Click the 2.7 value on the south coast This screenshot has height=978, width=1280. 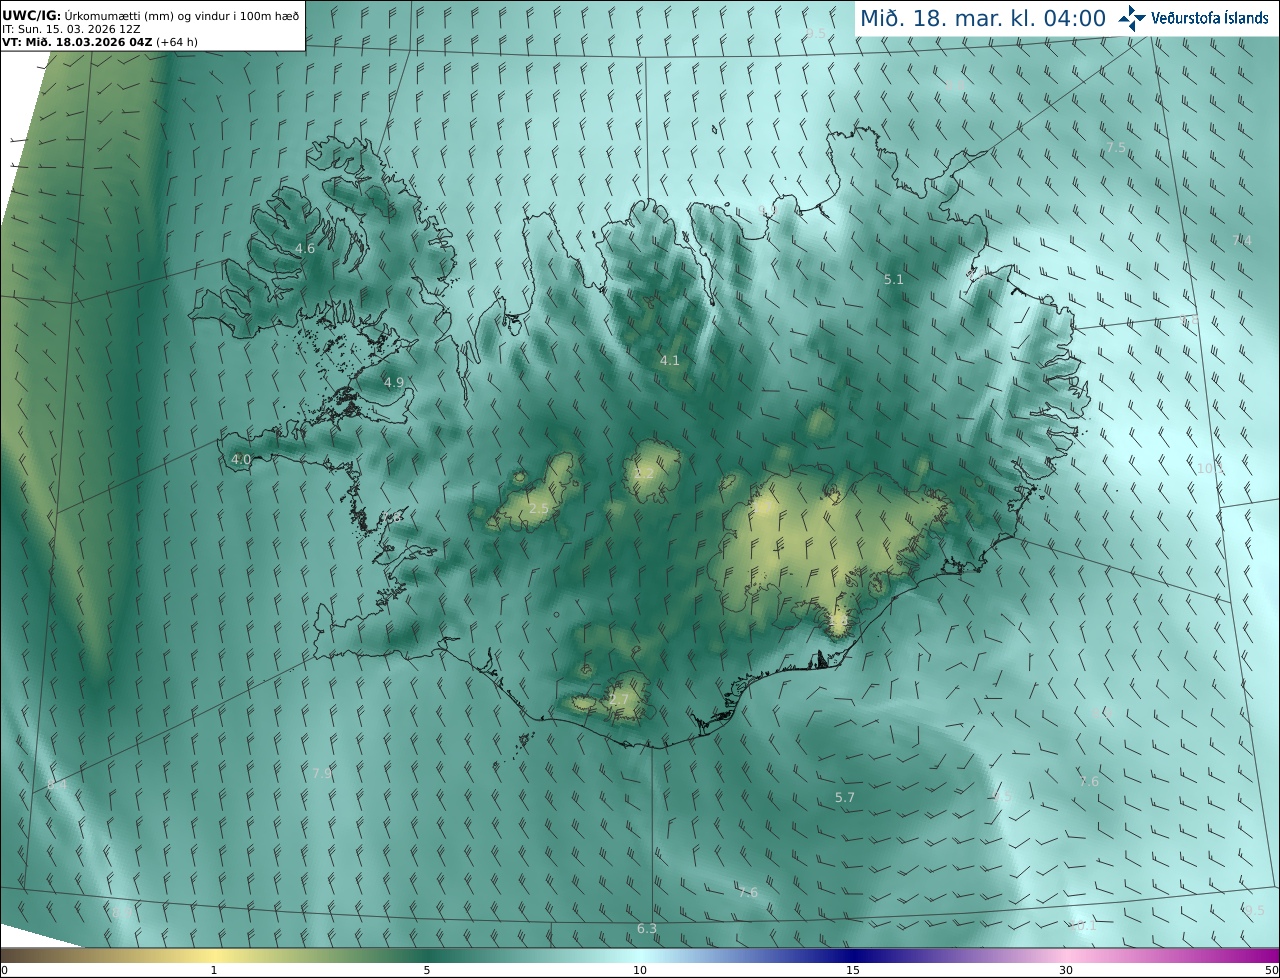click(x=619, y=700)
